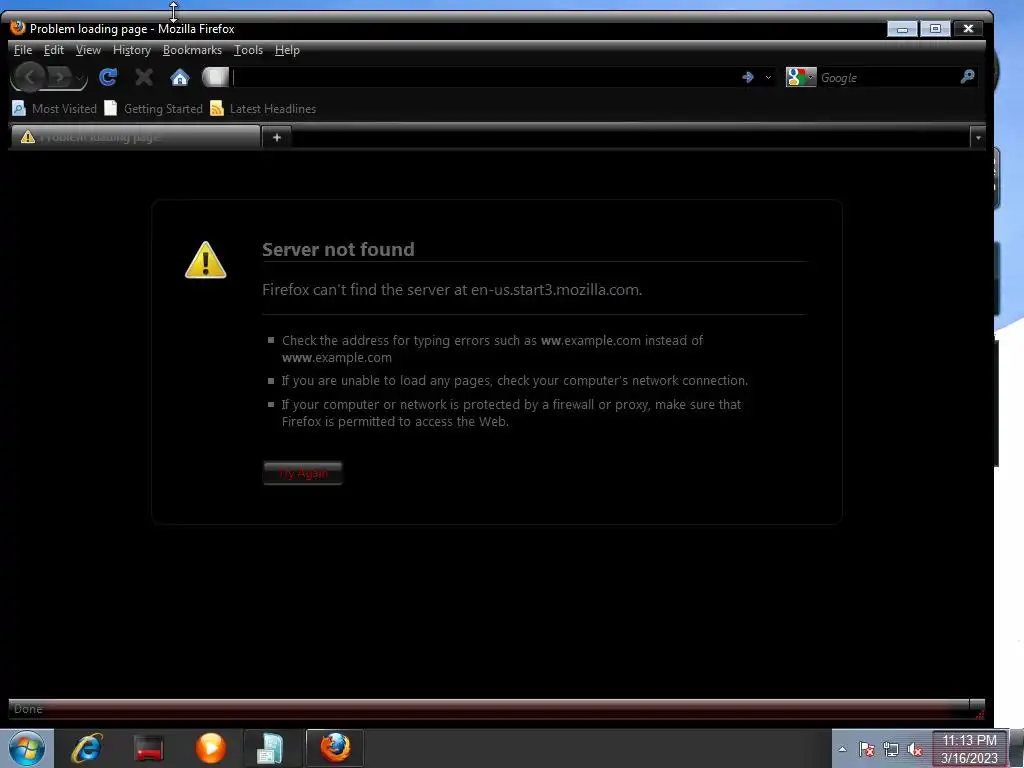Viewport: 1024px width, 768px height.
Task: Open the Google search engine selector
Action: 801,78
